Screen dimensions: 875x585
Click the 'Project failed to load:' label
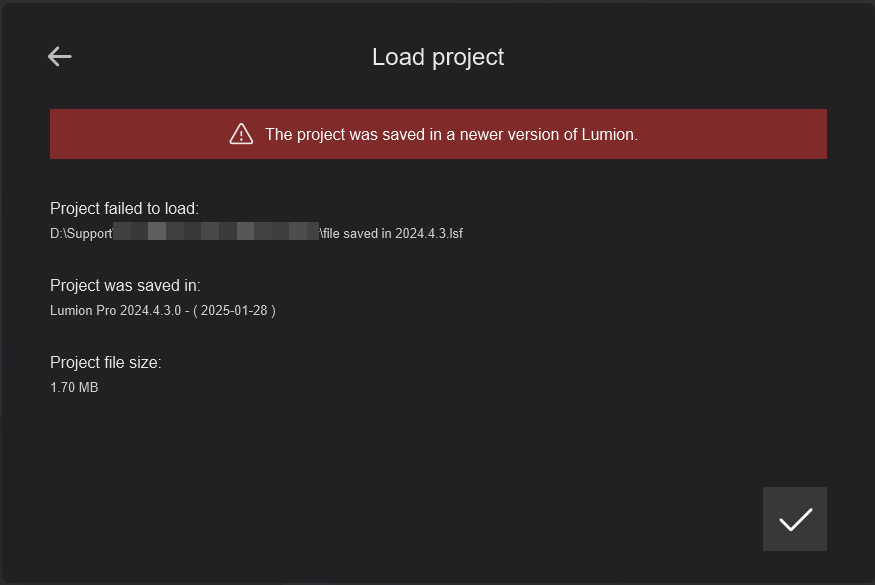tap(123, 208)
